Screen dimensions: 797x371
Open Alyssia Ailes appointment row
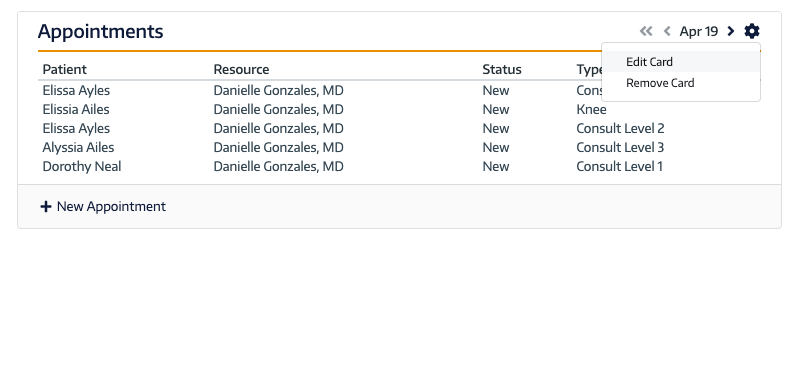click(x=399, y=148)
